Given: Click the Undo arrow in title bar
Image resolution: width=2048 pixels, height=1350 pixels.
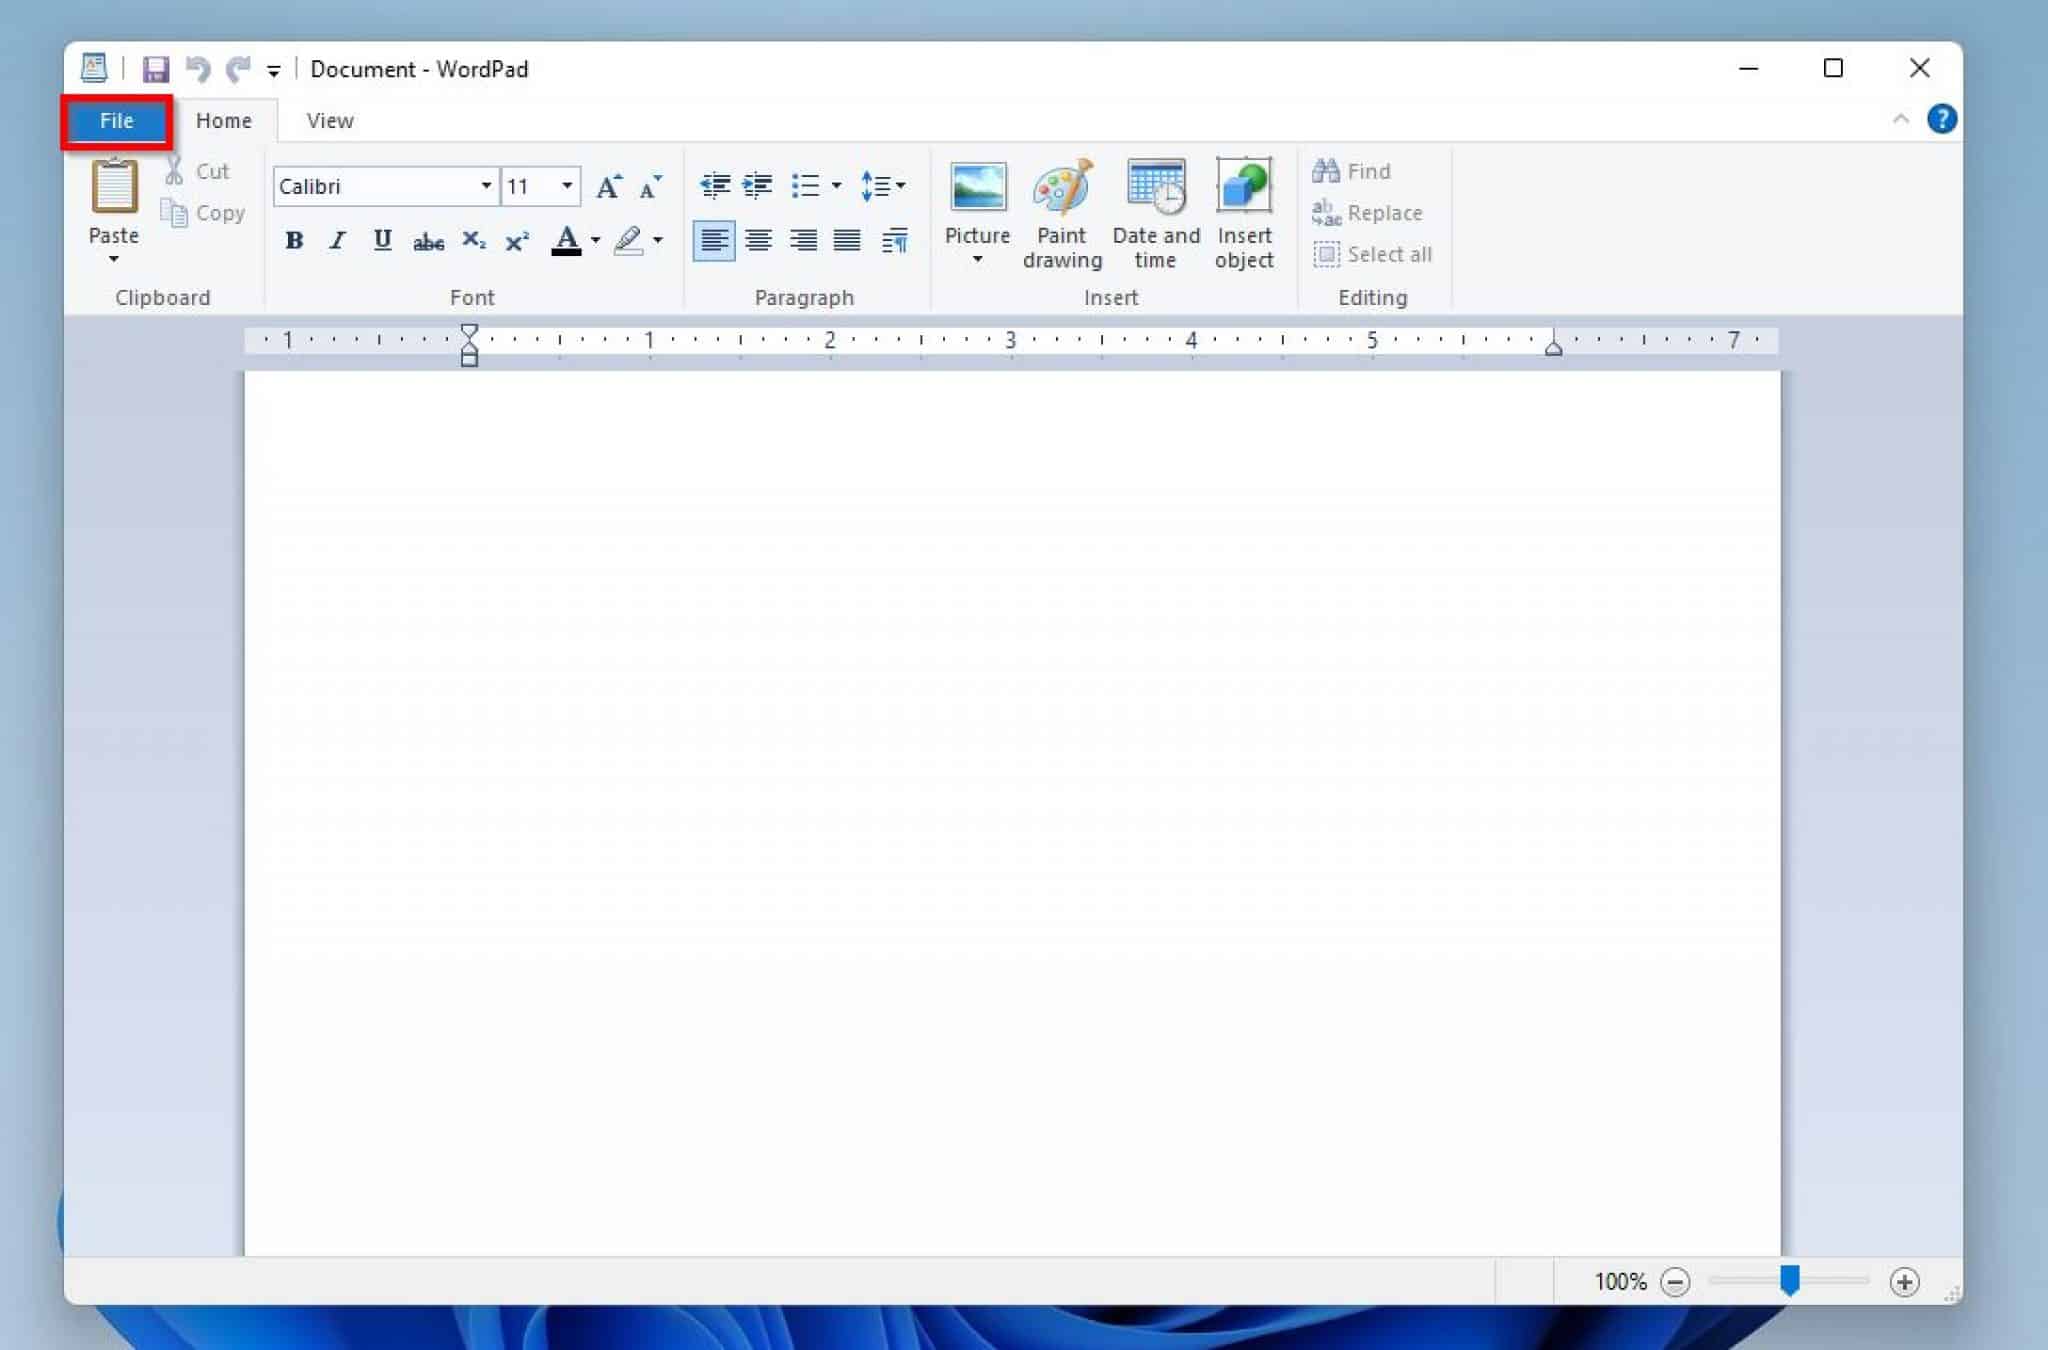Looking at the screenshot, I should click(198, 69).
